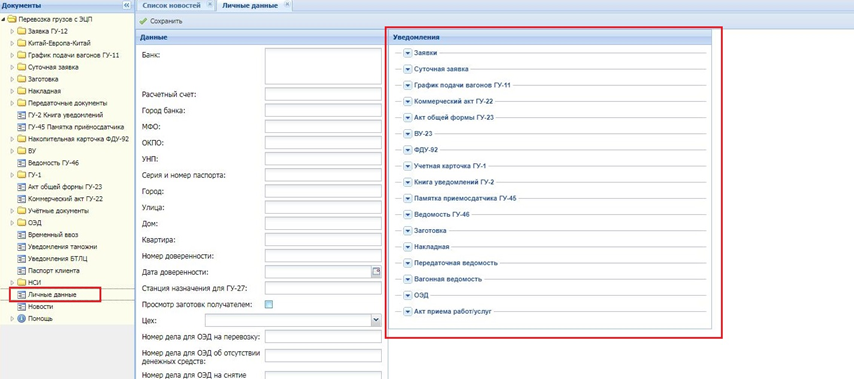Expand the Книга уведомлений ГУ-2 notifications section
This screenshot has width=854, height=379.
[407, 182]
